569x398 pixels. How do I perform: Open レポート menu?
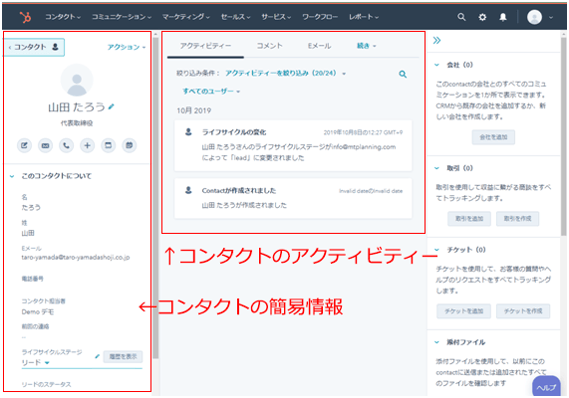(x=364, y=17)
